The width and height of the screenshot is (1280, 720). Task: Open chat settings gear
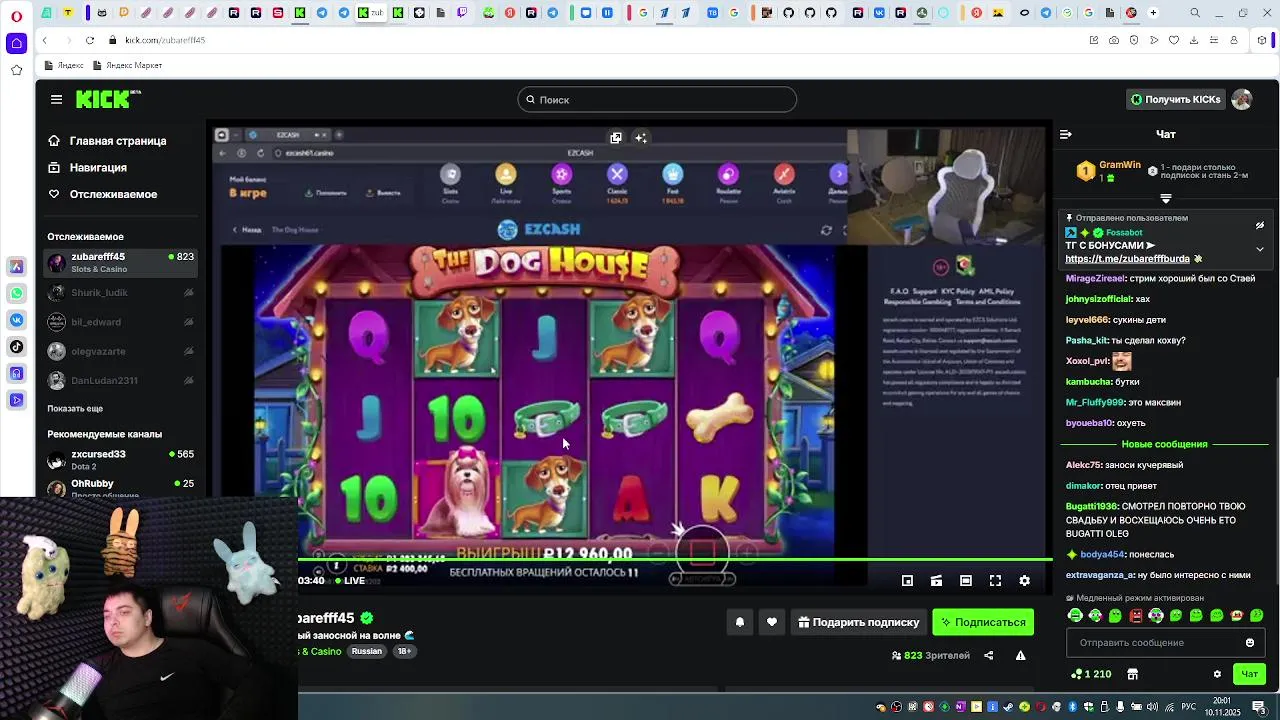pyautogui.click(x=1217, y=674)
